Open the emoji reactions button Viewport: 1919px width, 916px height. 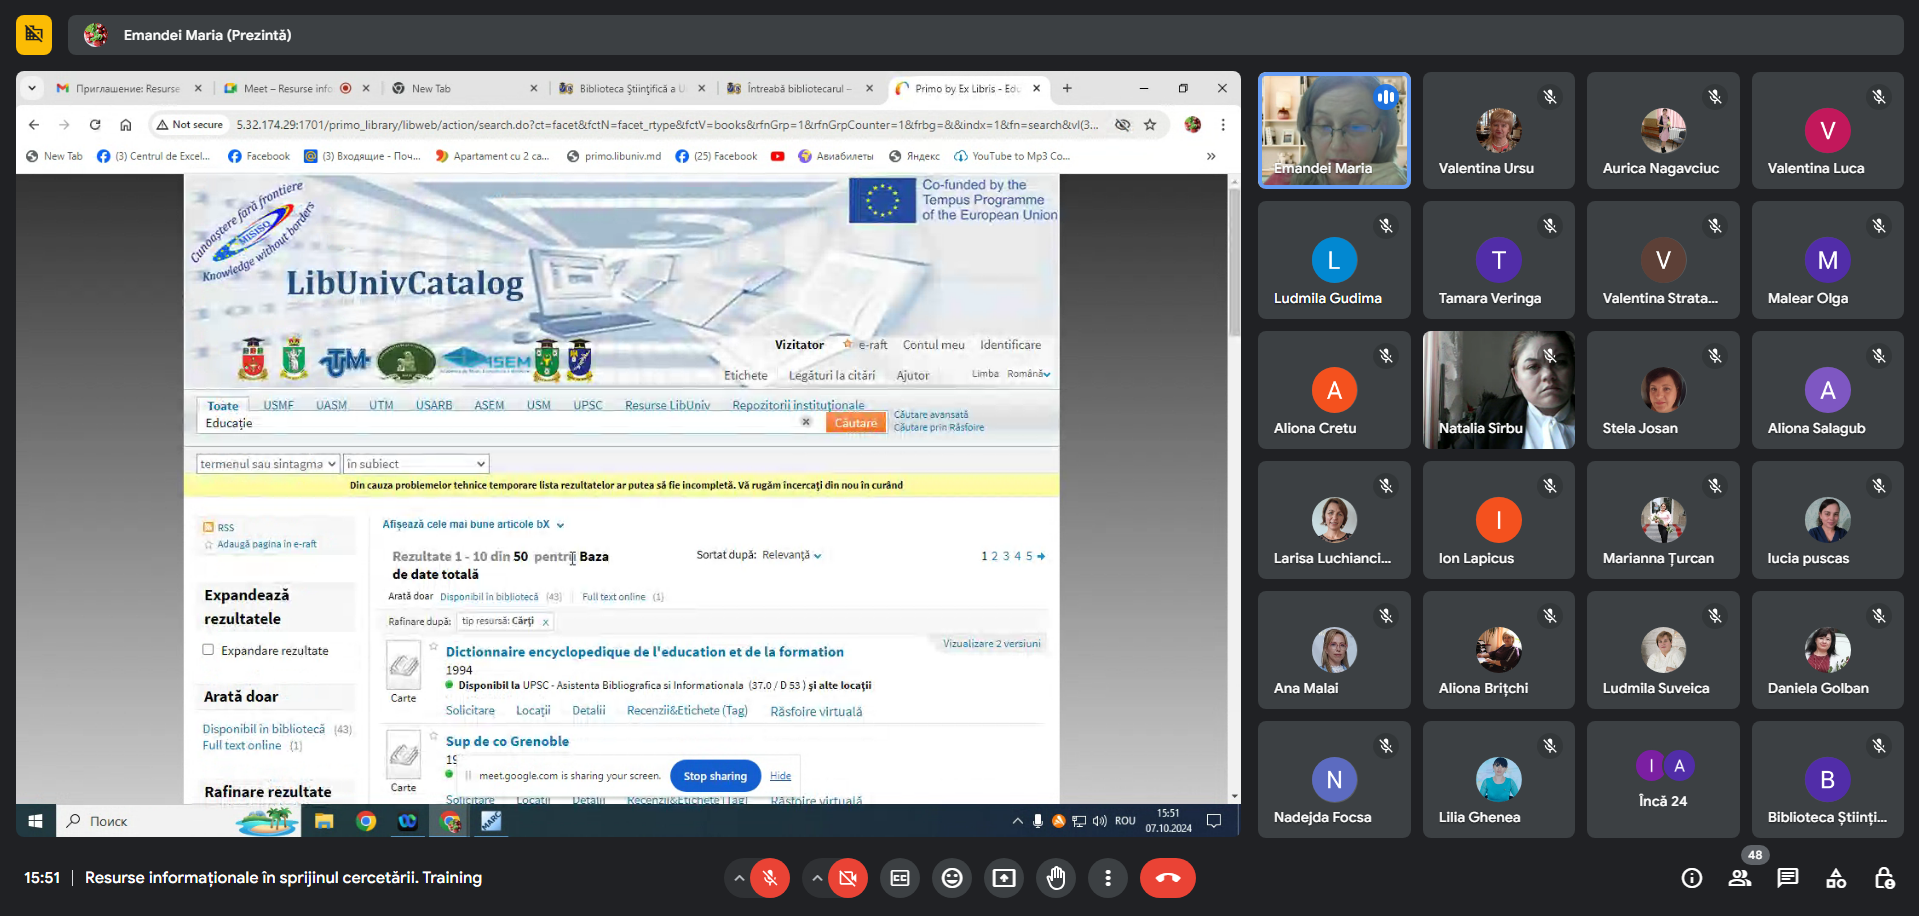click(x=952, y=878)
